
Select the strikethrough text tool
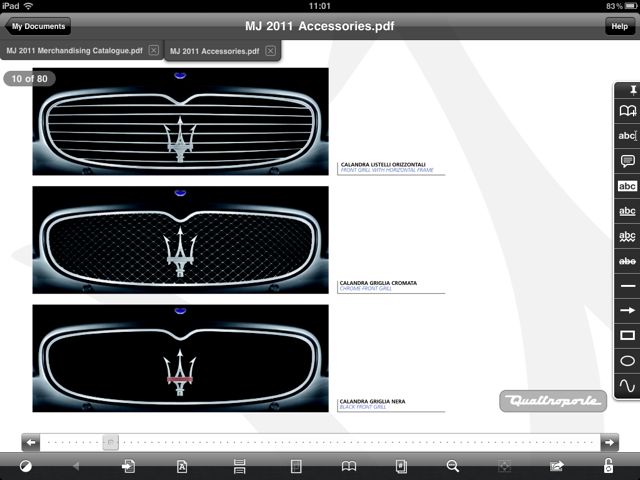click(x=627, y=261)
